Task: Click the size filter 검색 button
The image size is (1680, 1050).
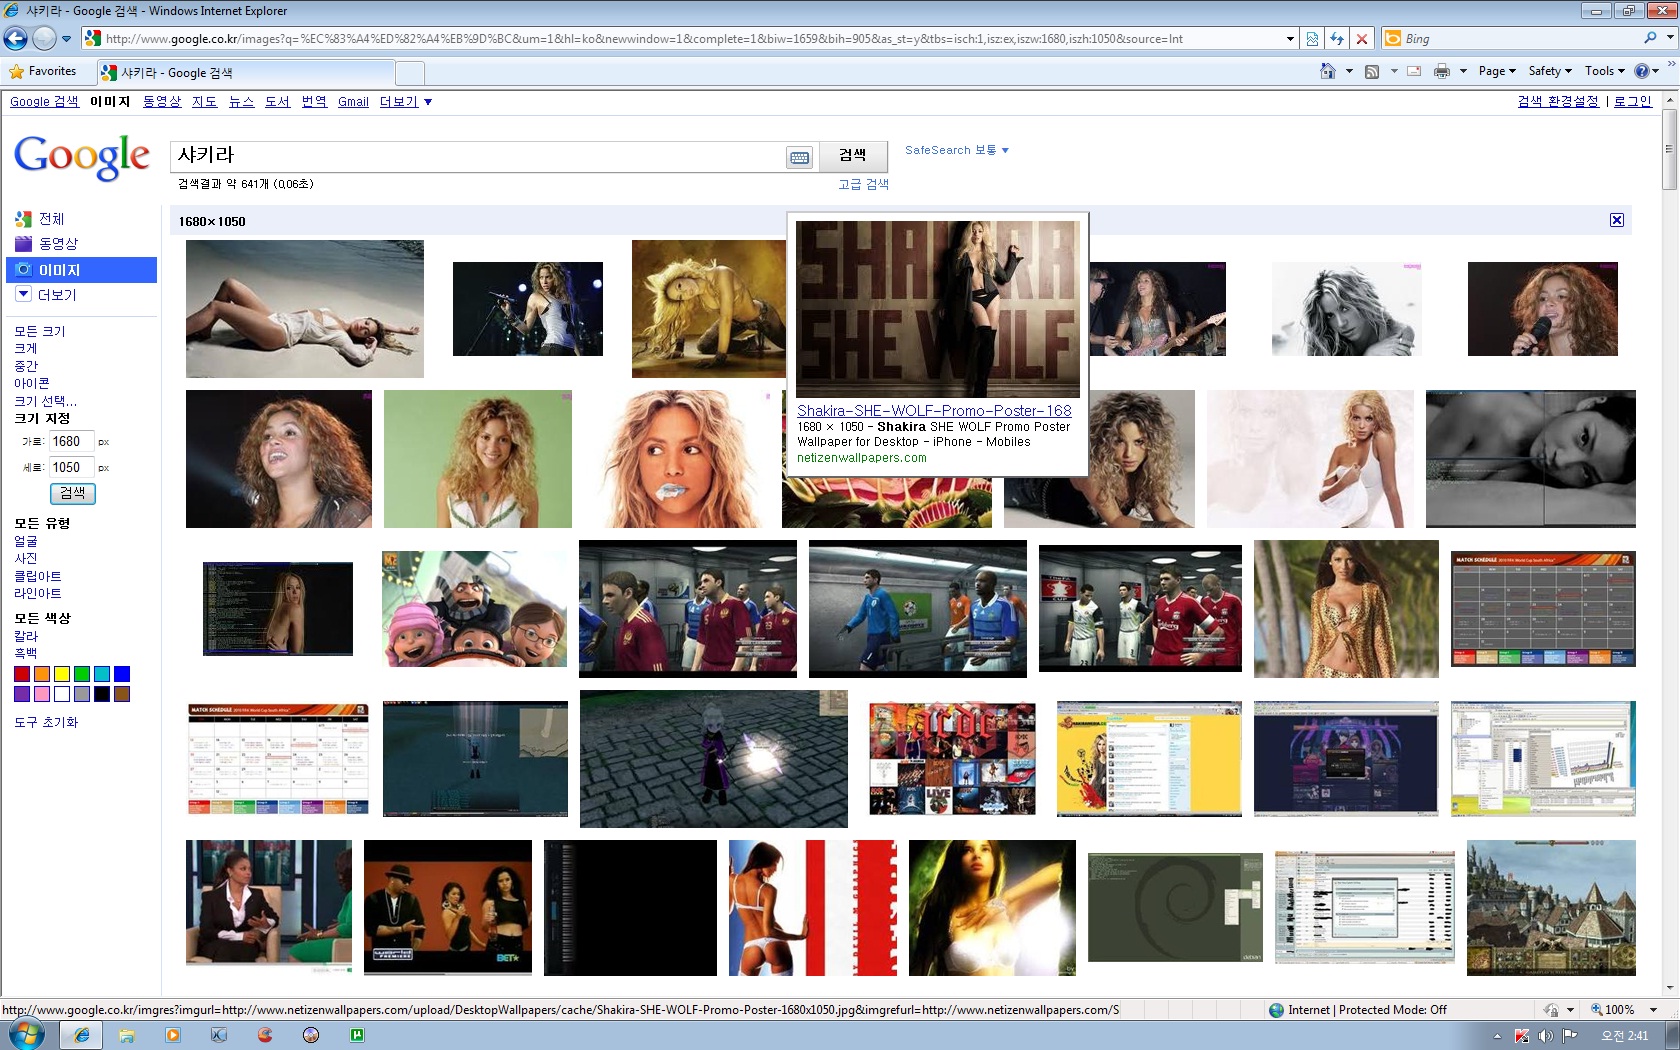Action: click(x=73, y=493)
